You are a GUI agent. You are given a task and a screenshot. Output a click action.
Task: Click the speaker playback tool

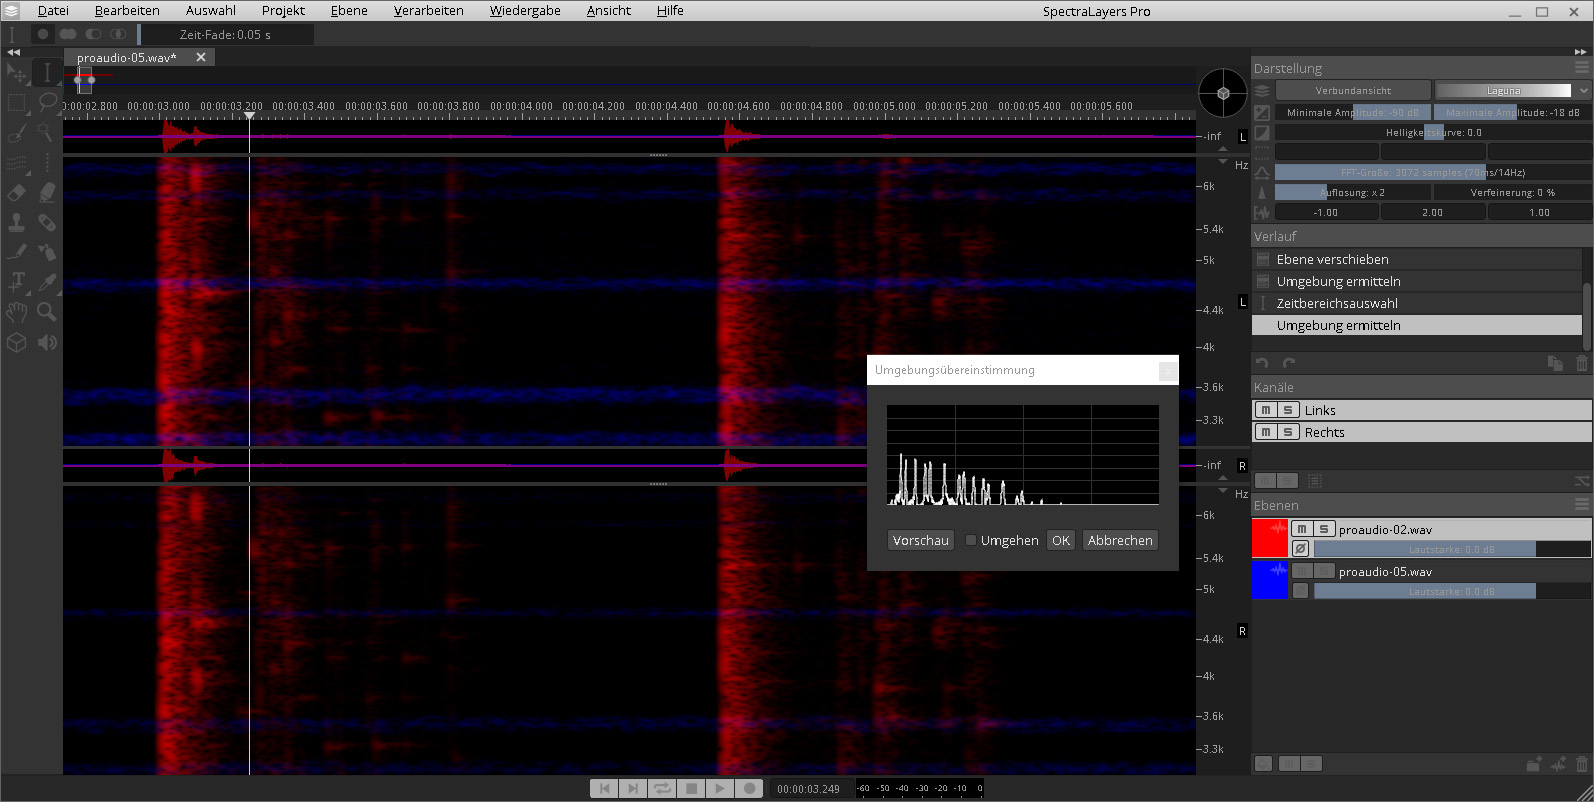tap(47, 342)
